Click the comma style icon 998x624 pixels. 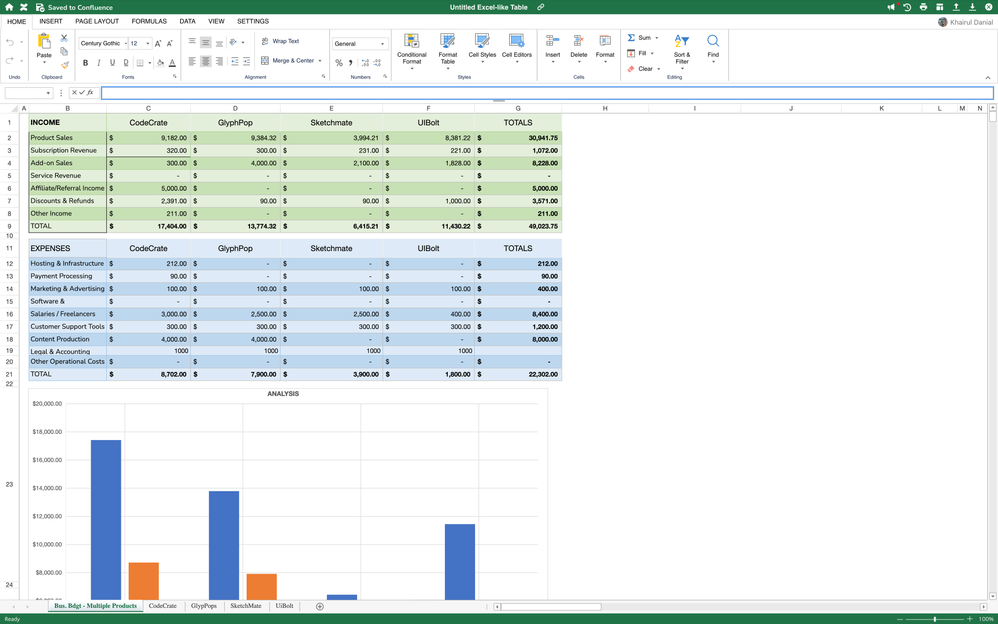click(x=350, y=62)
